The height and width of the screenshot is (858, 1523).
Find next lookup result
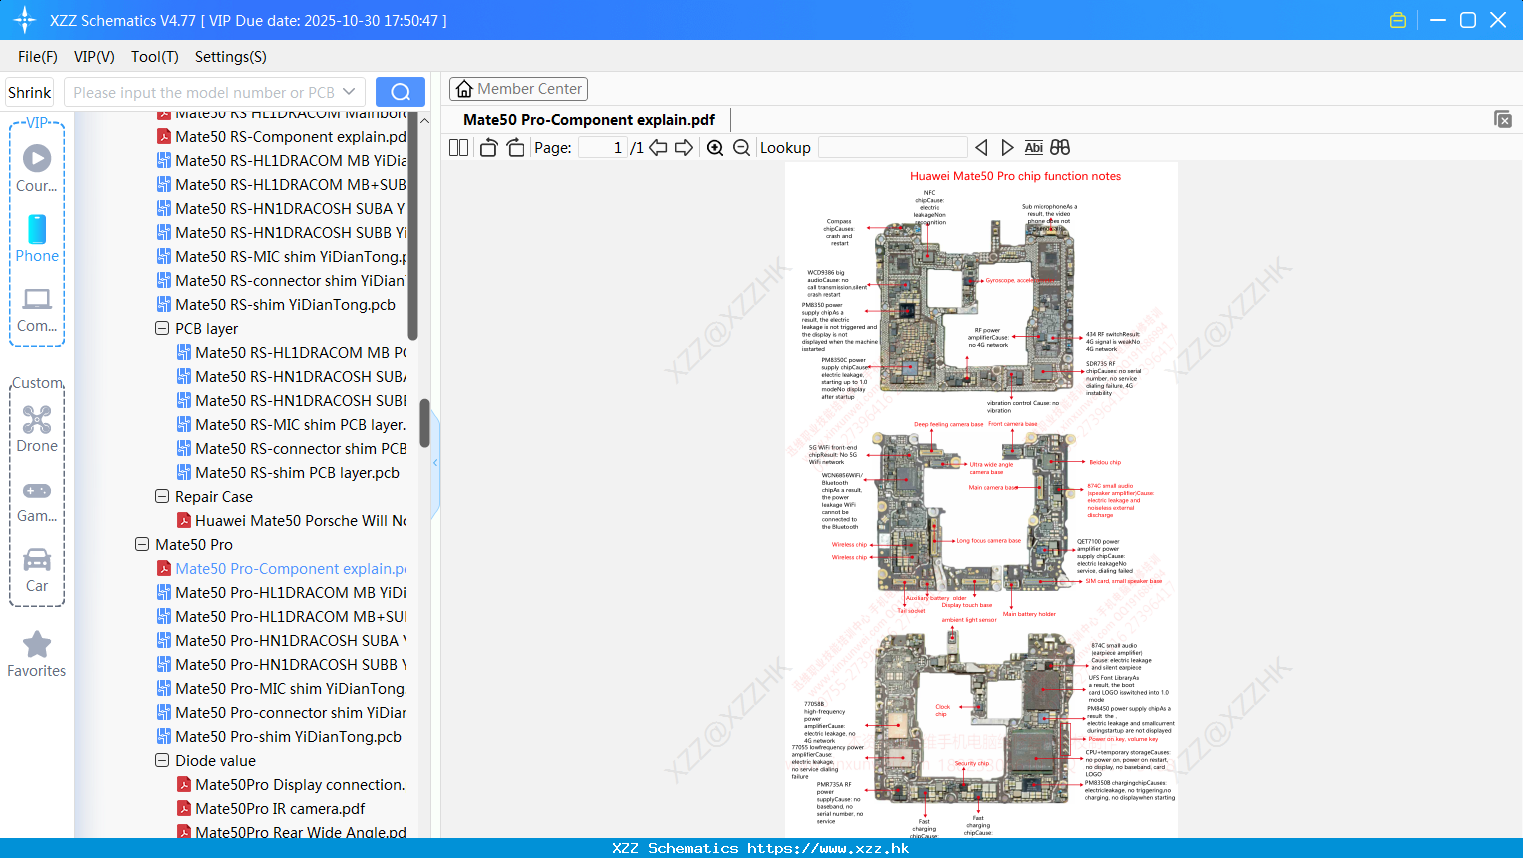pyautogui.click(x=1007, y=148)
